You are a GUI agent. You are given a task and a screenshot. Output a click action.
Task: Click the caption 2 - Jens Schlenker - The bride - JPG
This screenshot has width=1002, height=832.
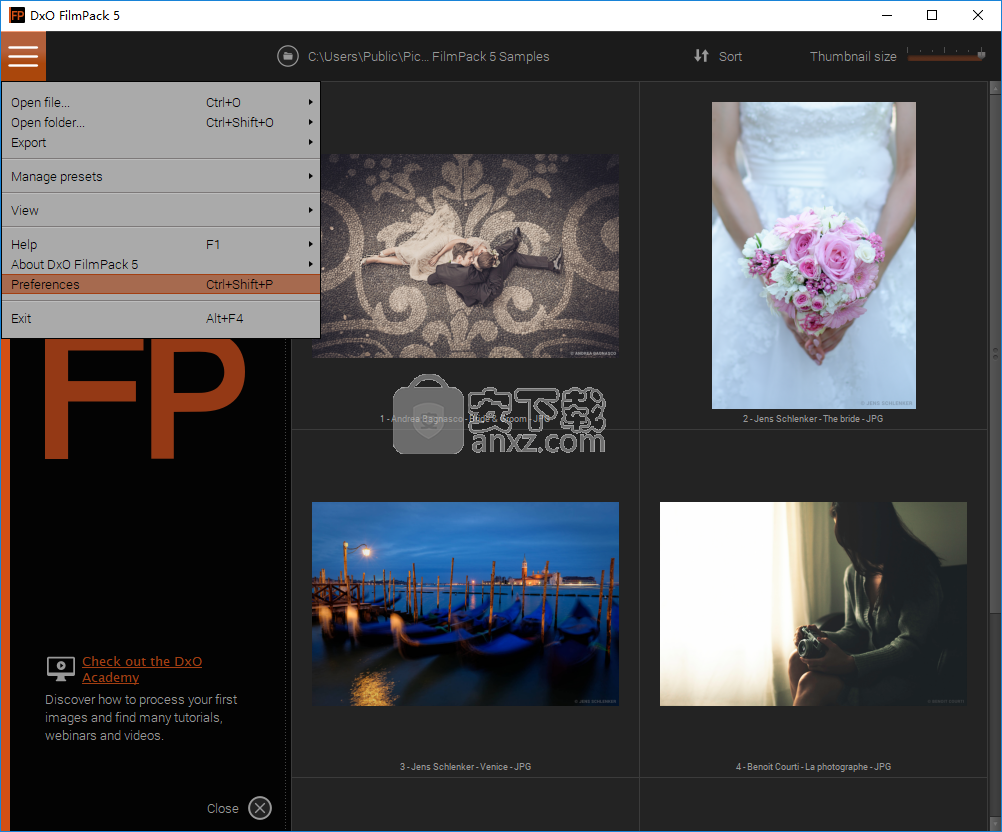813,419
